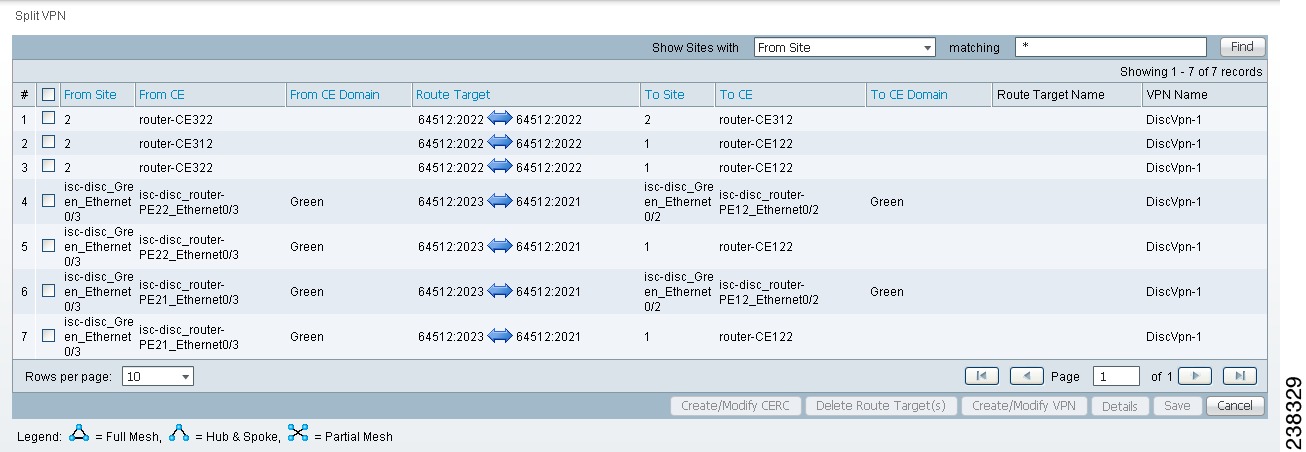Screen dimensions: 1306x452
Task: Click router-CE122 in row 5
Action: point(755,246)
